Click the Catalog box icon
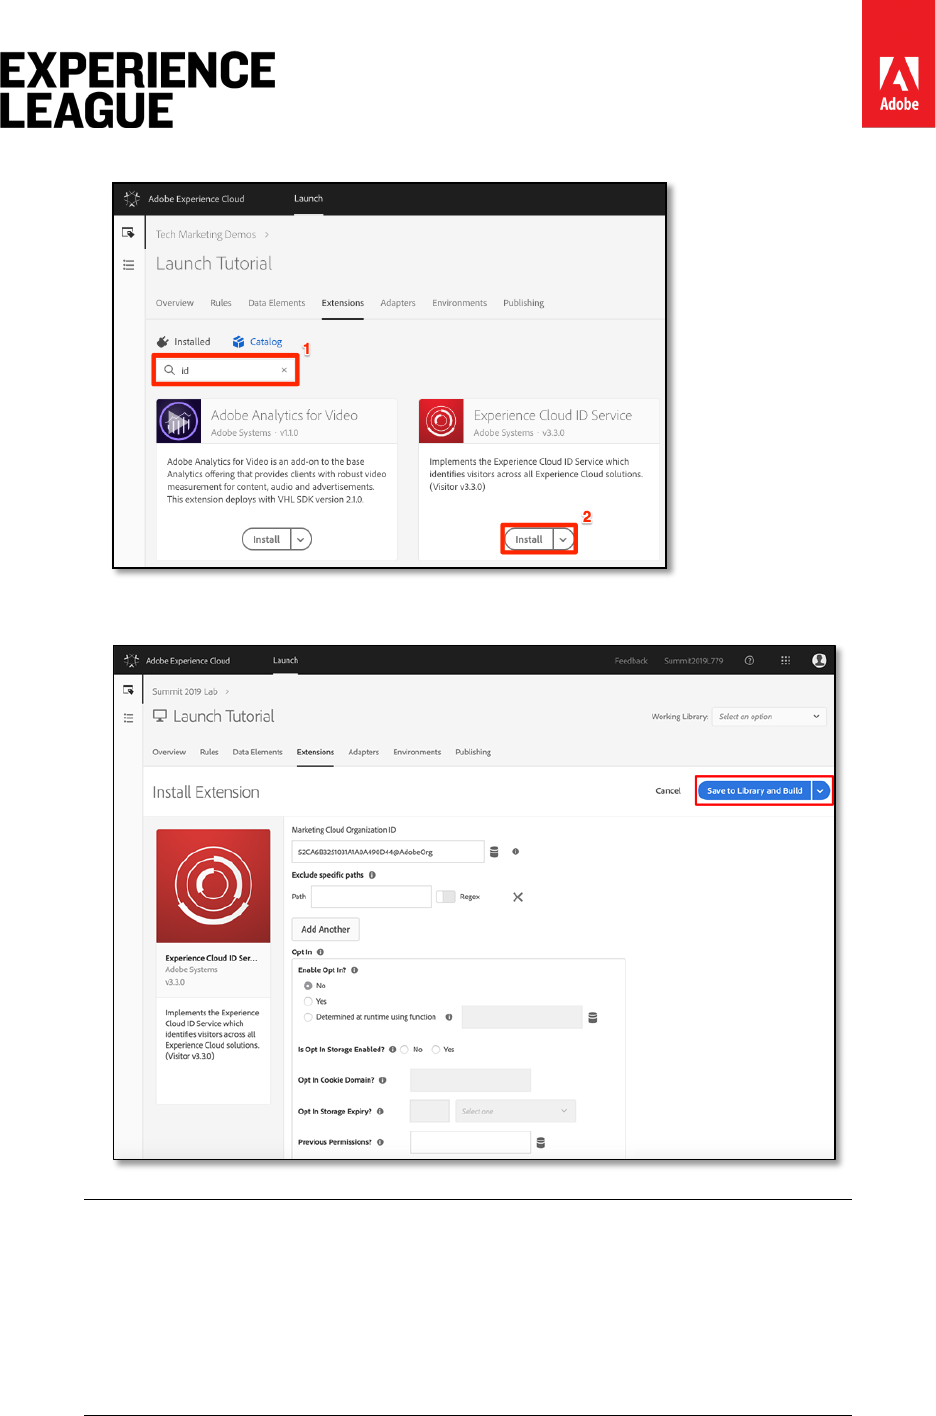Image resolution: width=936 pixels, height=1416 pixels. (x=238, y=342)
